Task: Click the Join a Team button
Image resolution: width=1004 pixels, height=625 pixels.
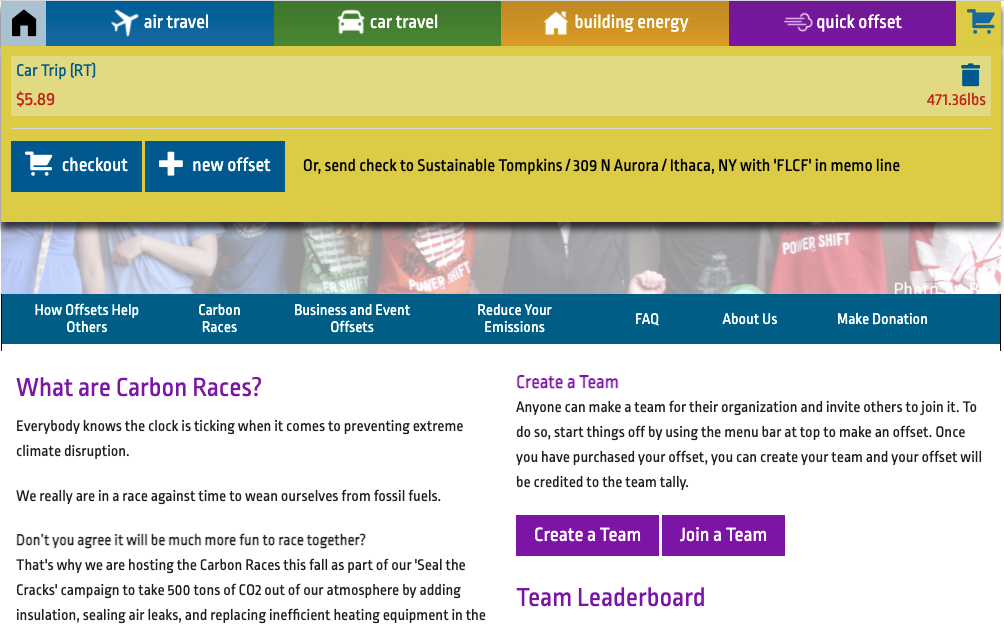Action: (723, 535)
